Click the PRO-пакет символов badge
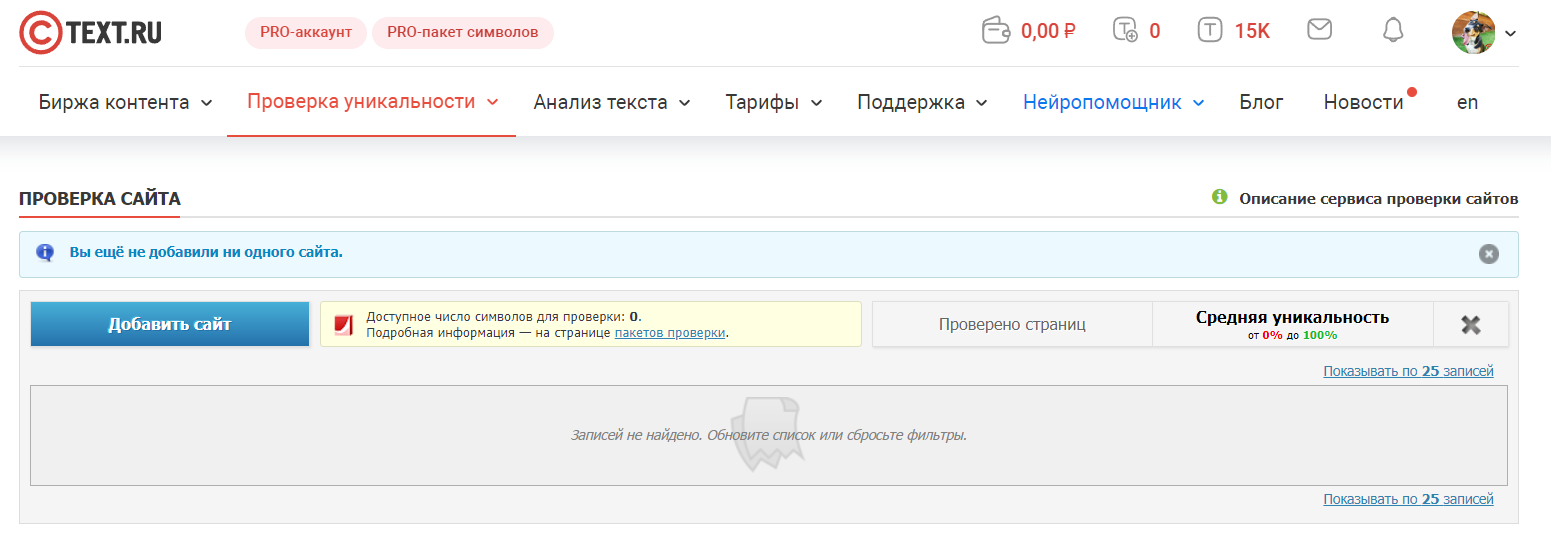 (463, 32)
